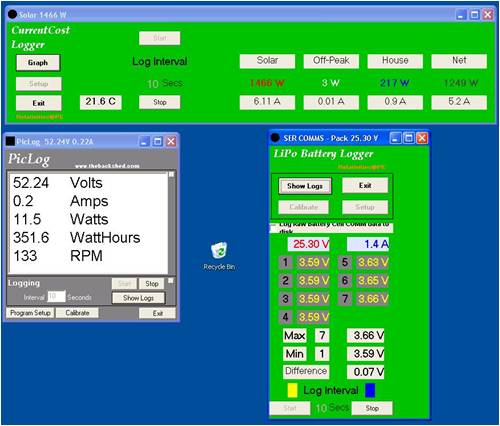Click the 1466 W solar reading
The width and height of the screenshot is (500, 426).
[267, 83]
